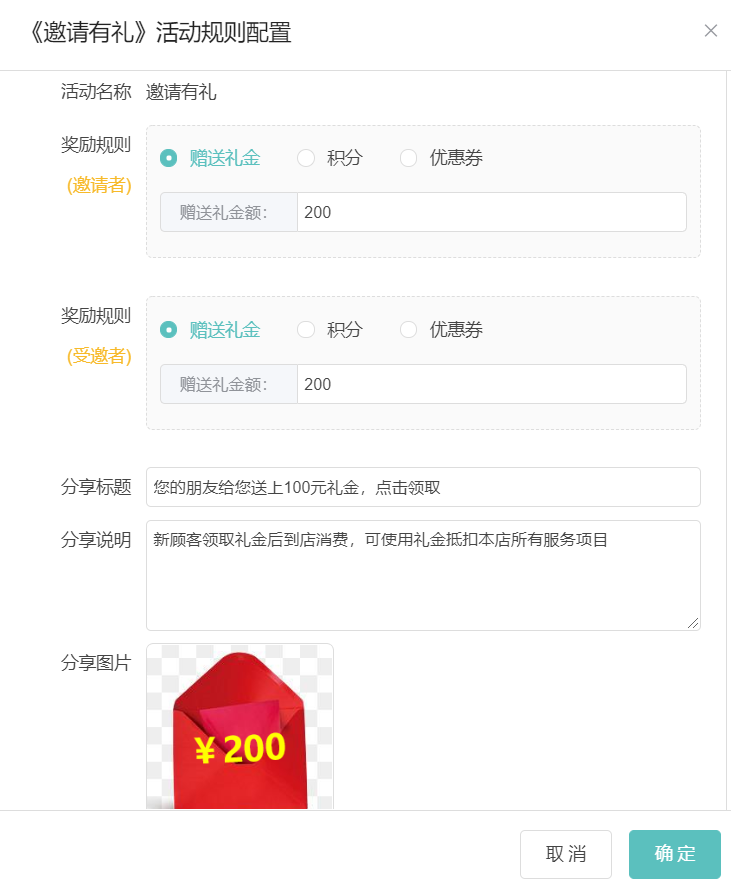
Task: Pick 优惠券 for the invitee reward
Action: [408, 329]
